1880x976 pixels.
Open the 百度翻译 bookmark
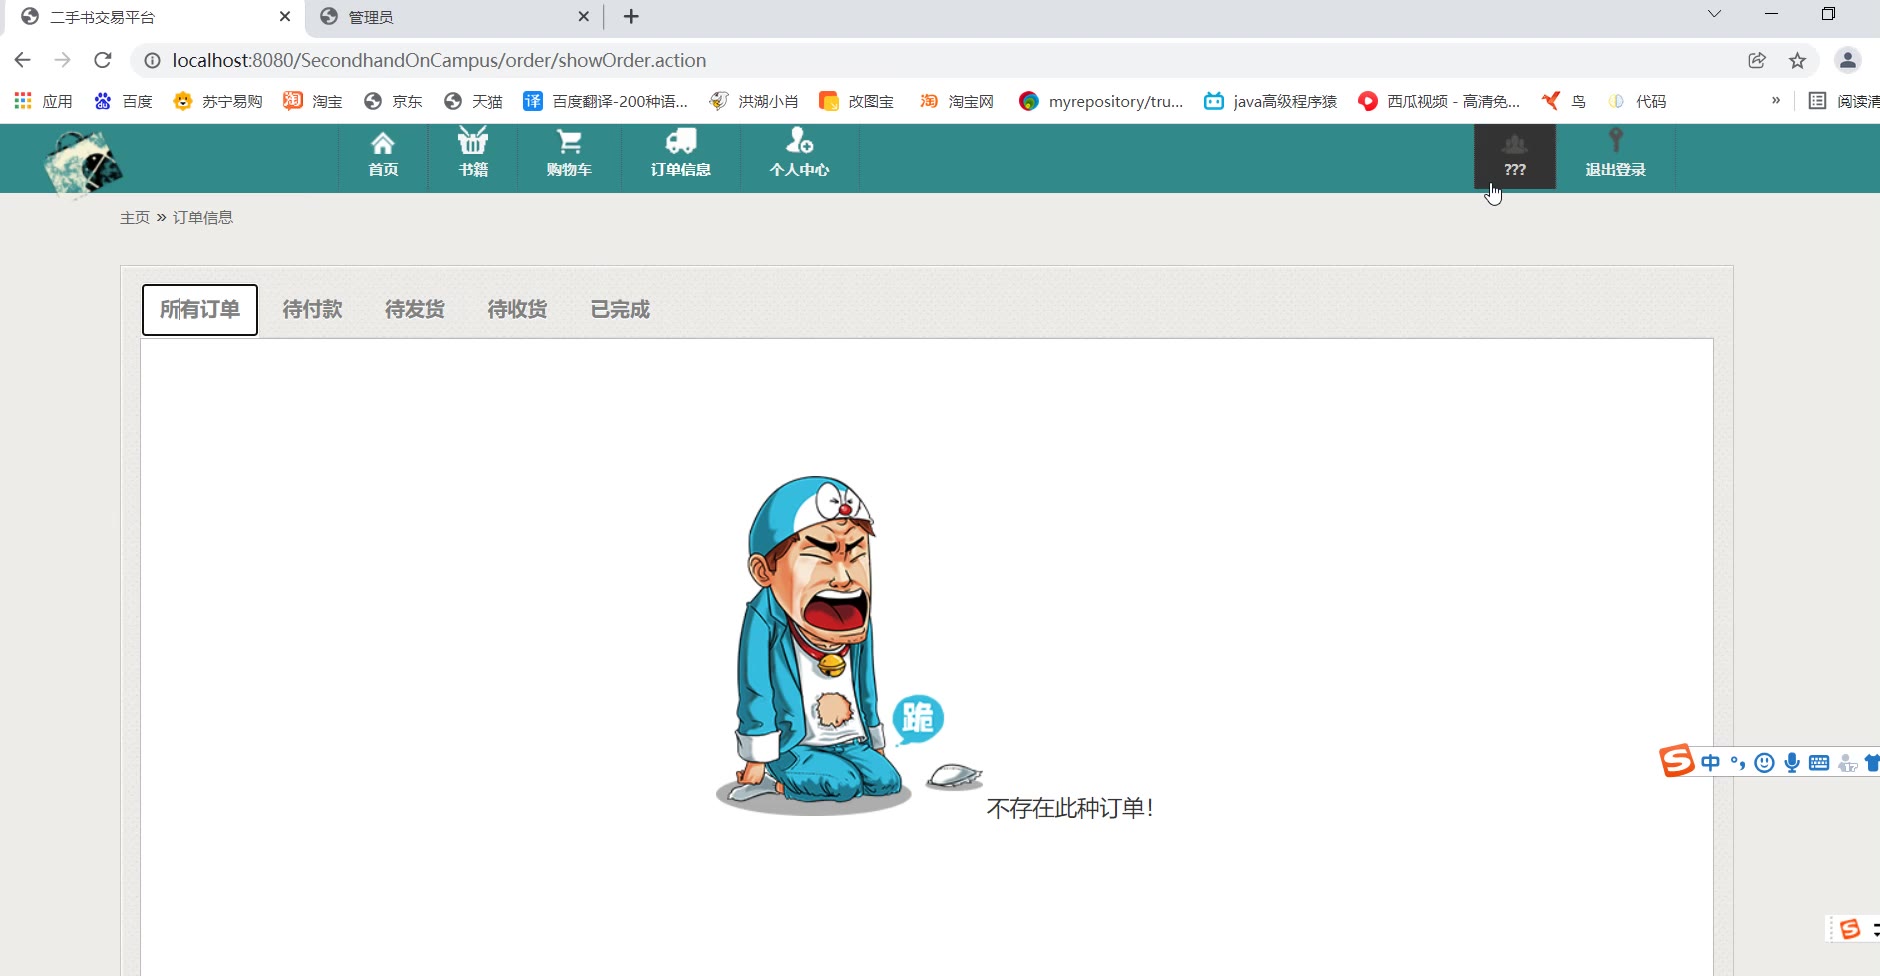(606, 101)
